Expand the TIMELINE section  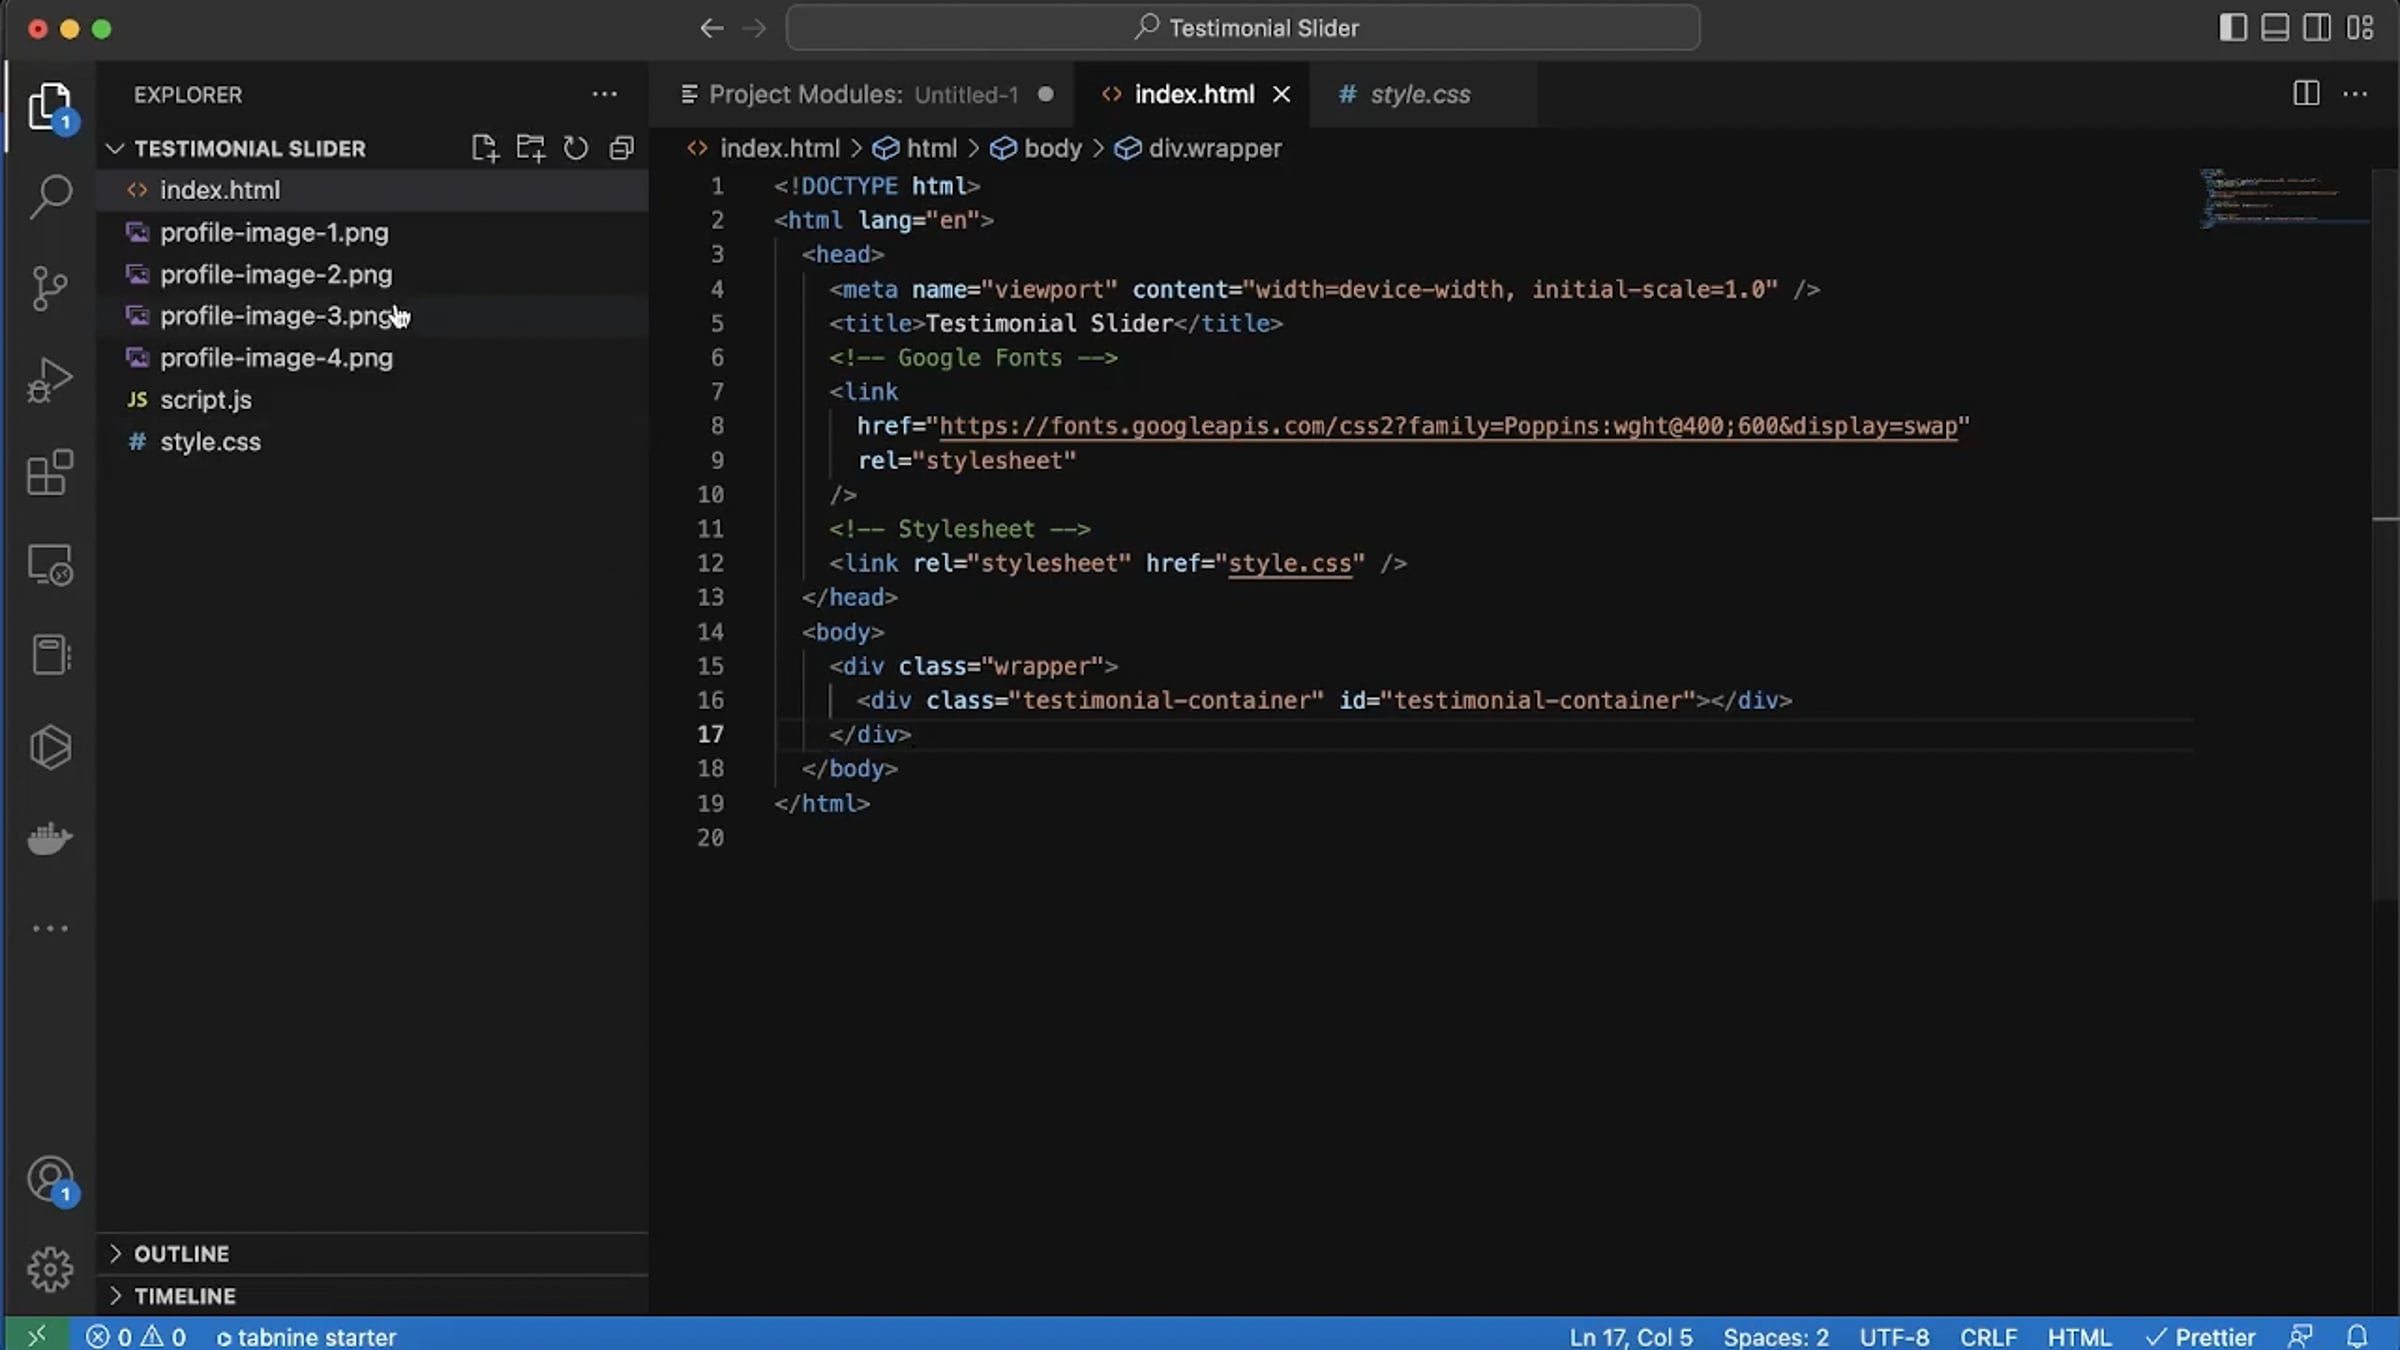184,1296
